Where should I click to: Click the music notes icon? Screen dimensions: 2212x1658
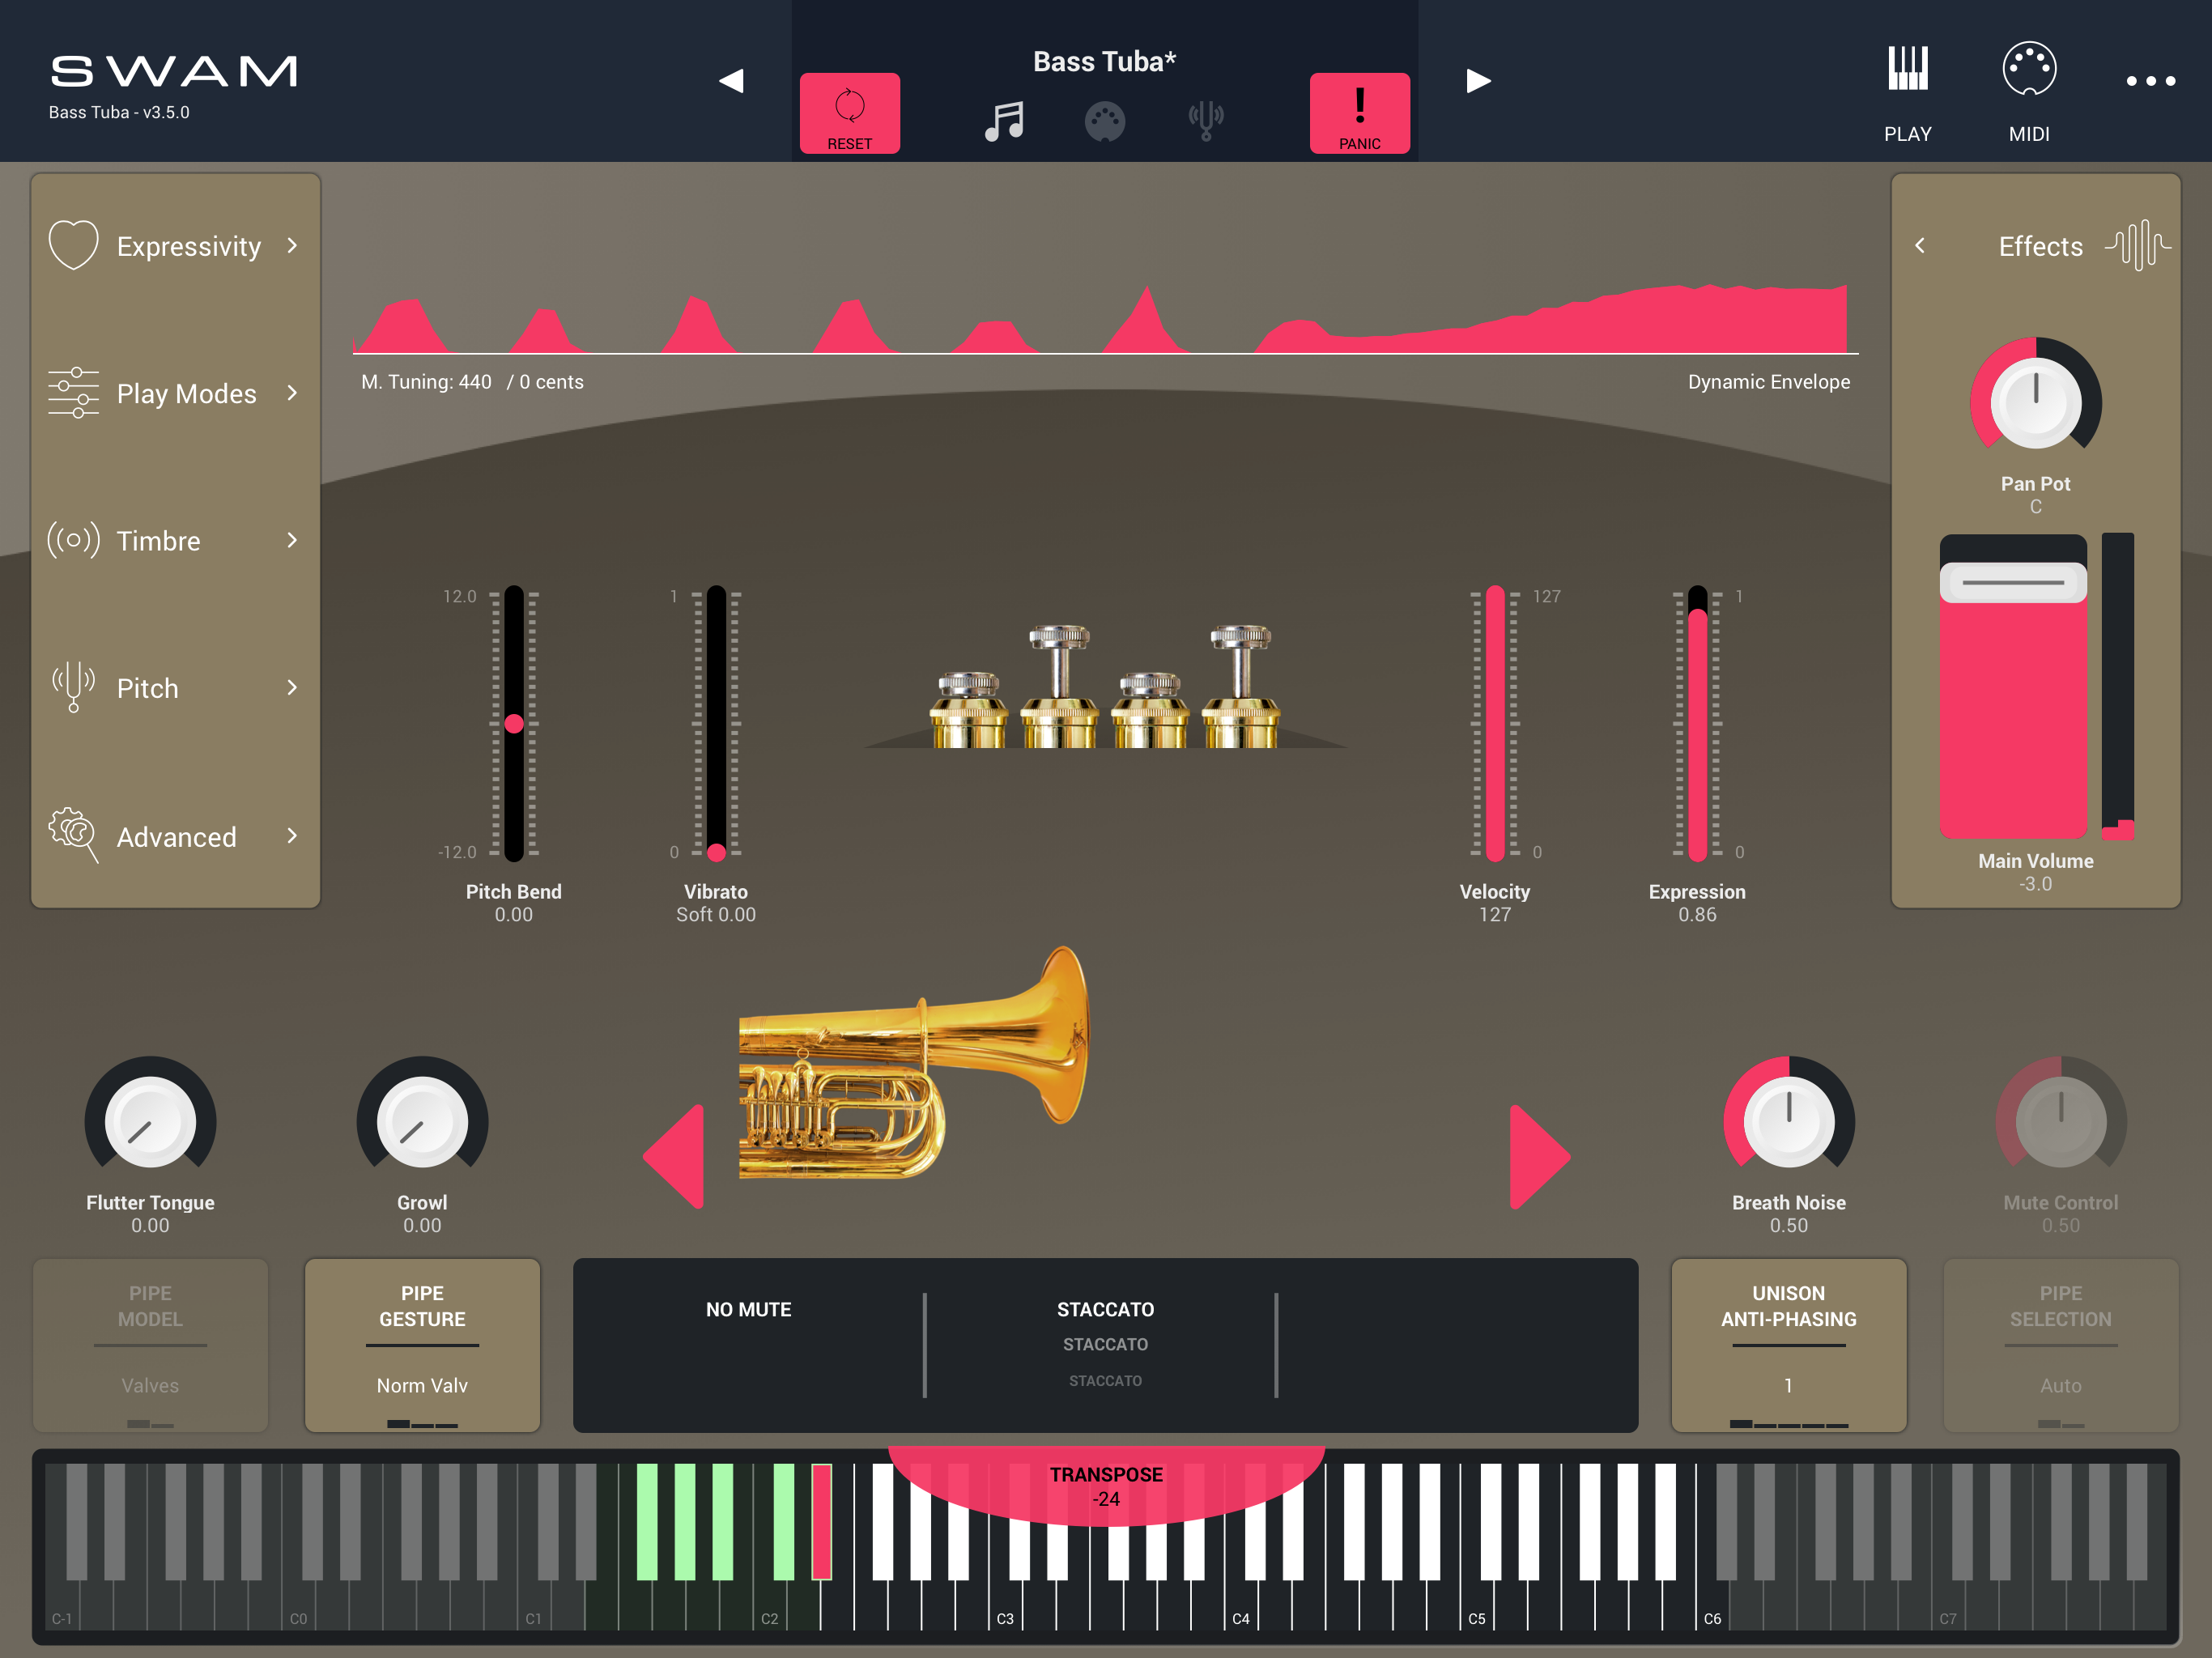click(1004, 121)
